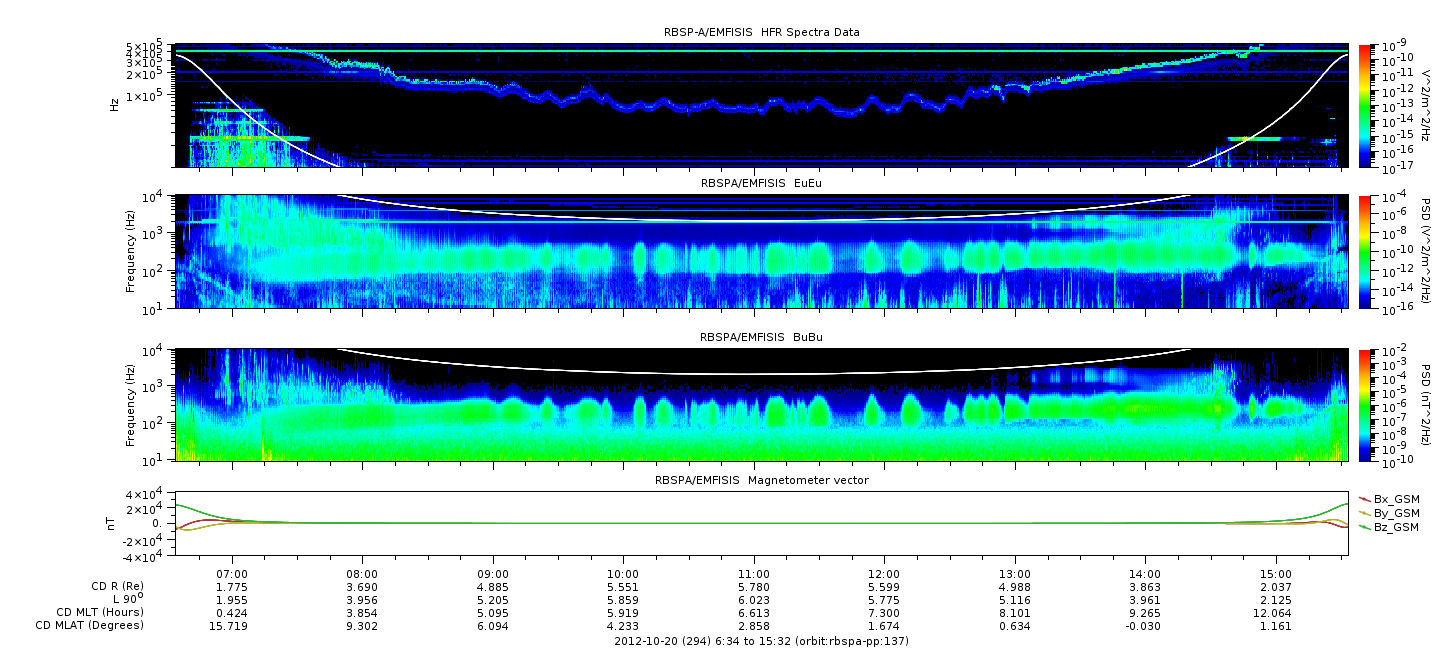
Task: Click the EuEu panel PSD color bar
Action: 1365,252
